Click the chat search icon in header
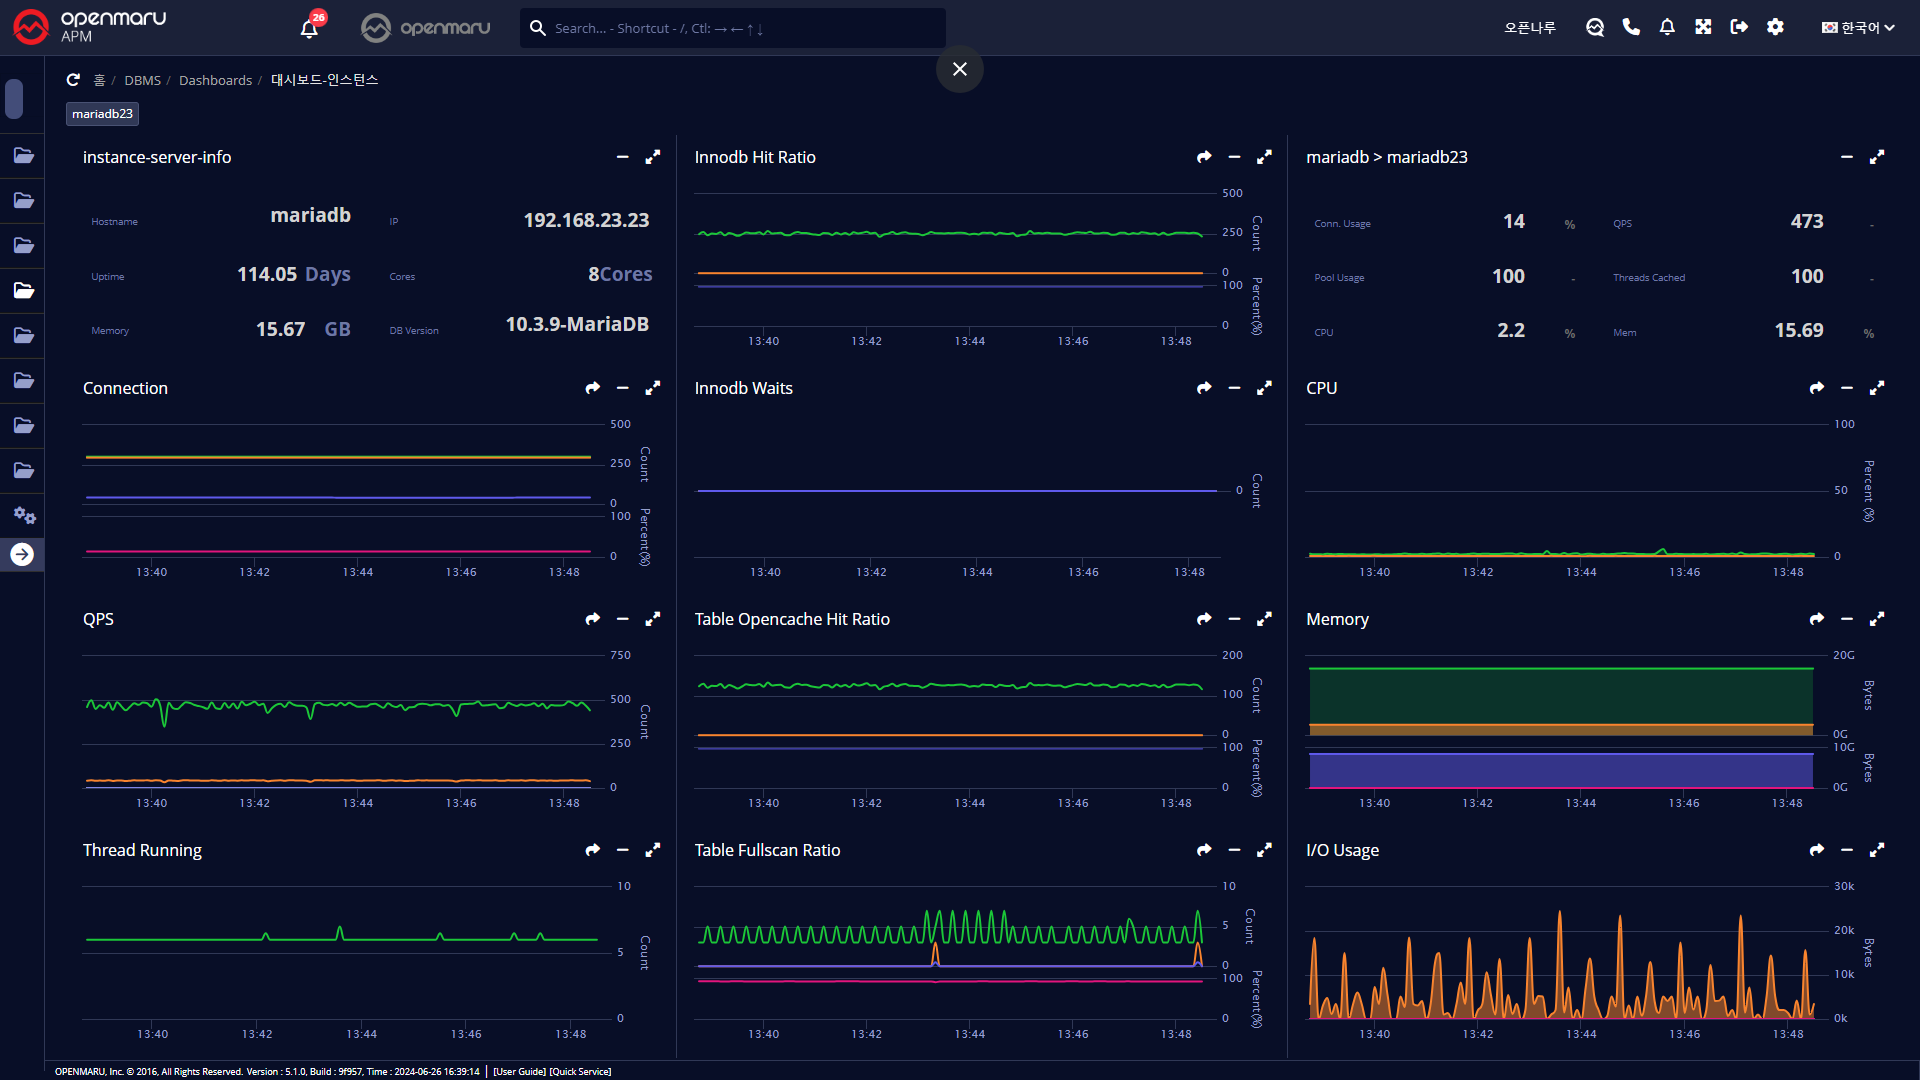The width and height of the screenshot is (1920, 1080). (1595, 27)
